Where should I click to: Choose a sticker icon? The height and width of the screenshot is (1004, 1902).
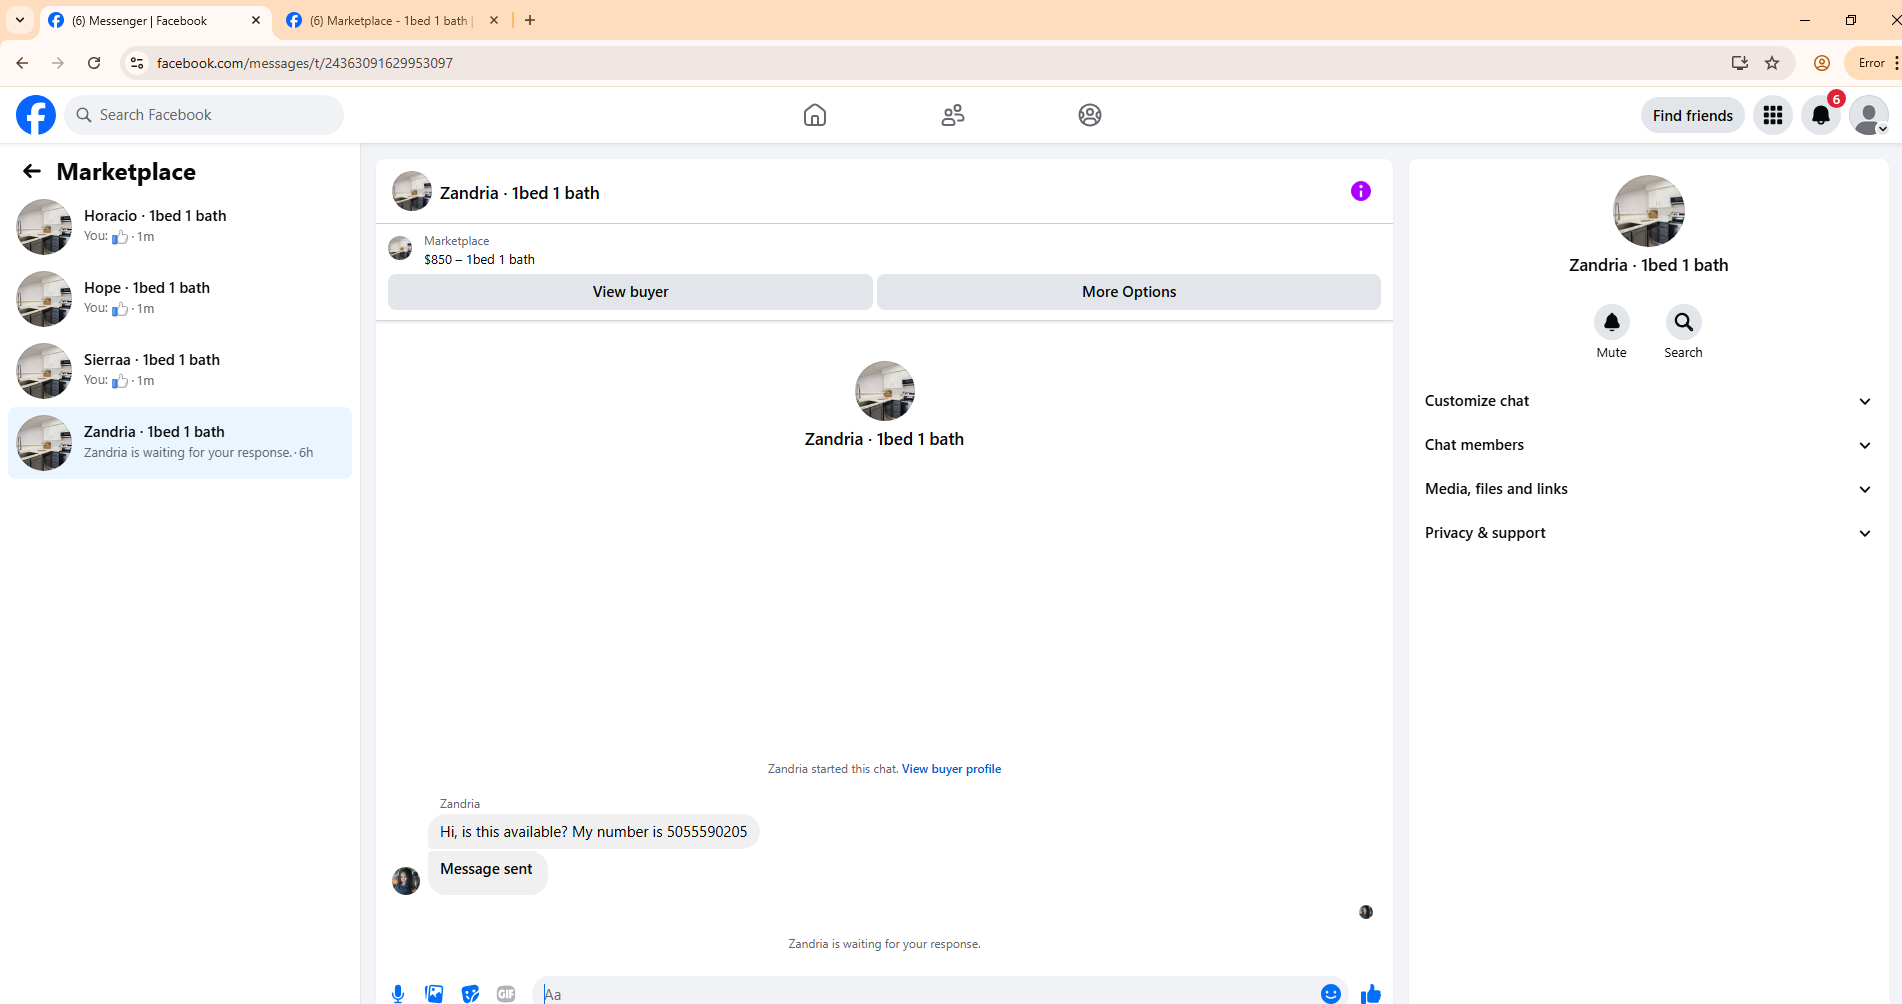(470, 993)
